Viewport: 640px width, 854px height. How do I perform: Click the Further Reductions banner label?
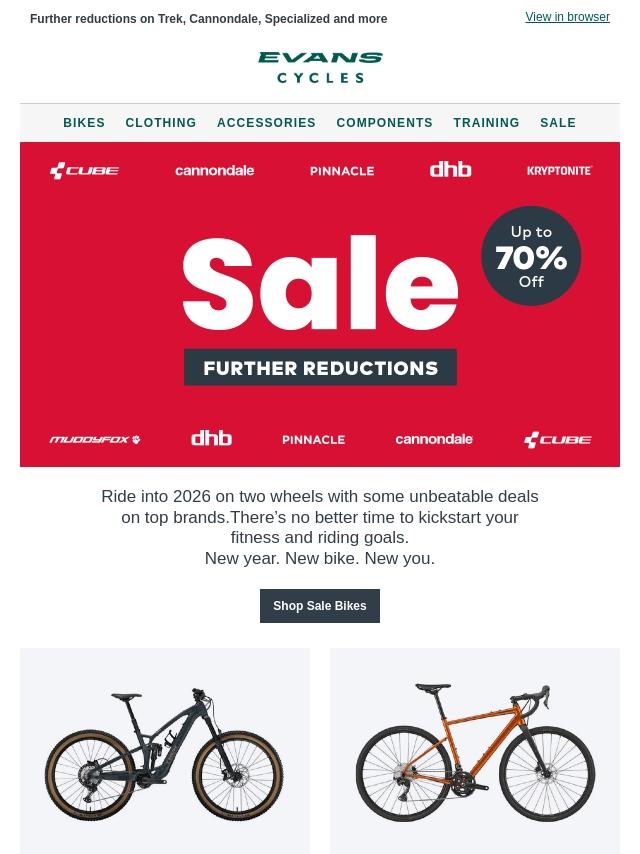pos(320,368)
